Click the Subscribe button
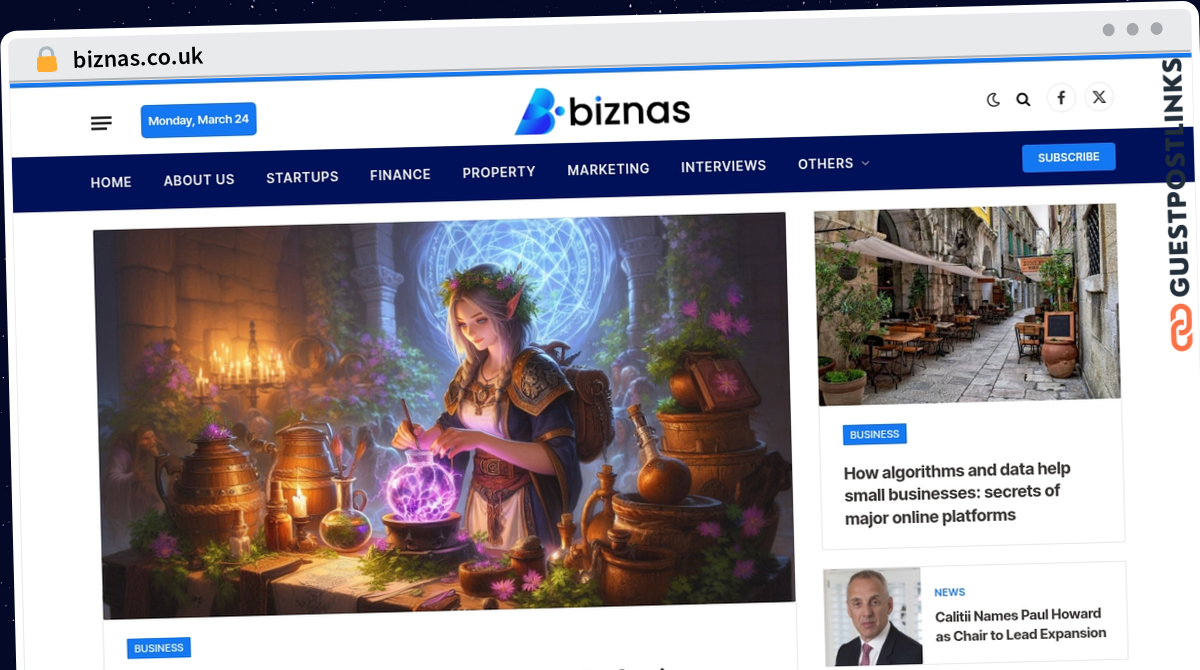 (x=1068, y=157)
